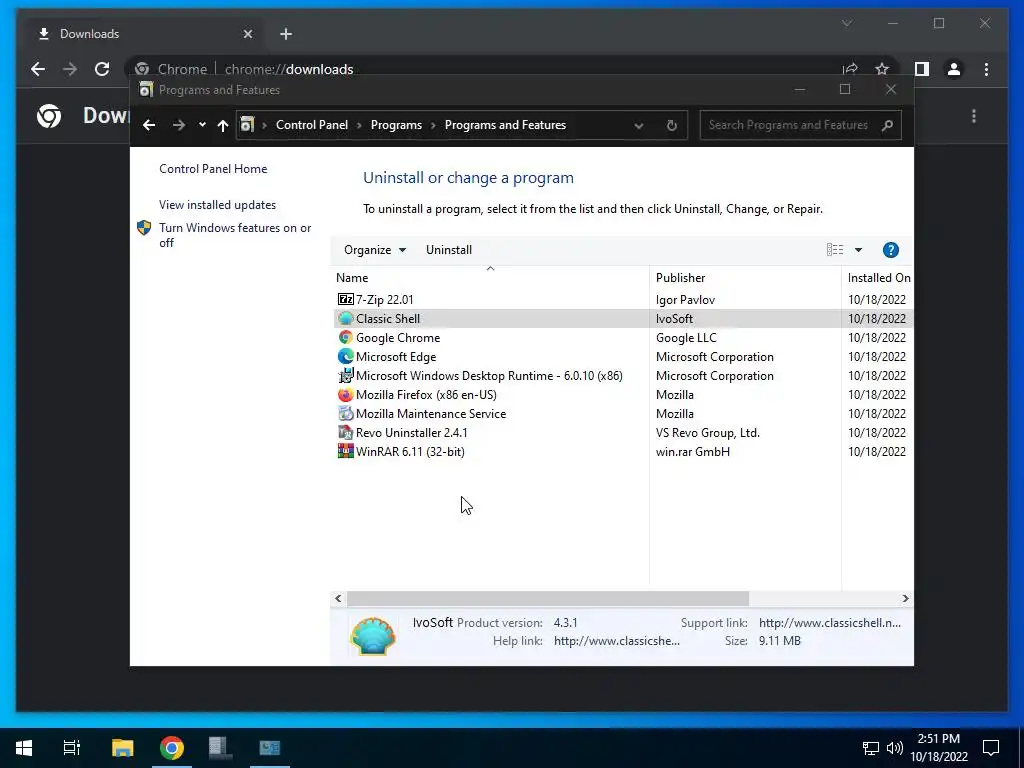Click the large Classic Shell details pane icon
Screen dimensions: 1024x768
(373, 635)
